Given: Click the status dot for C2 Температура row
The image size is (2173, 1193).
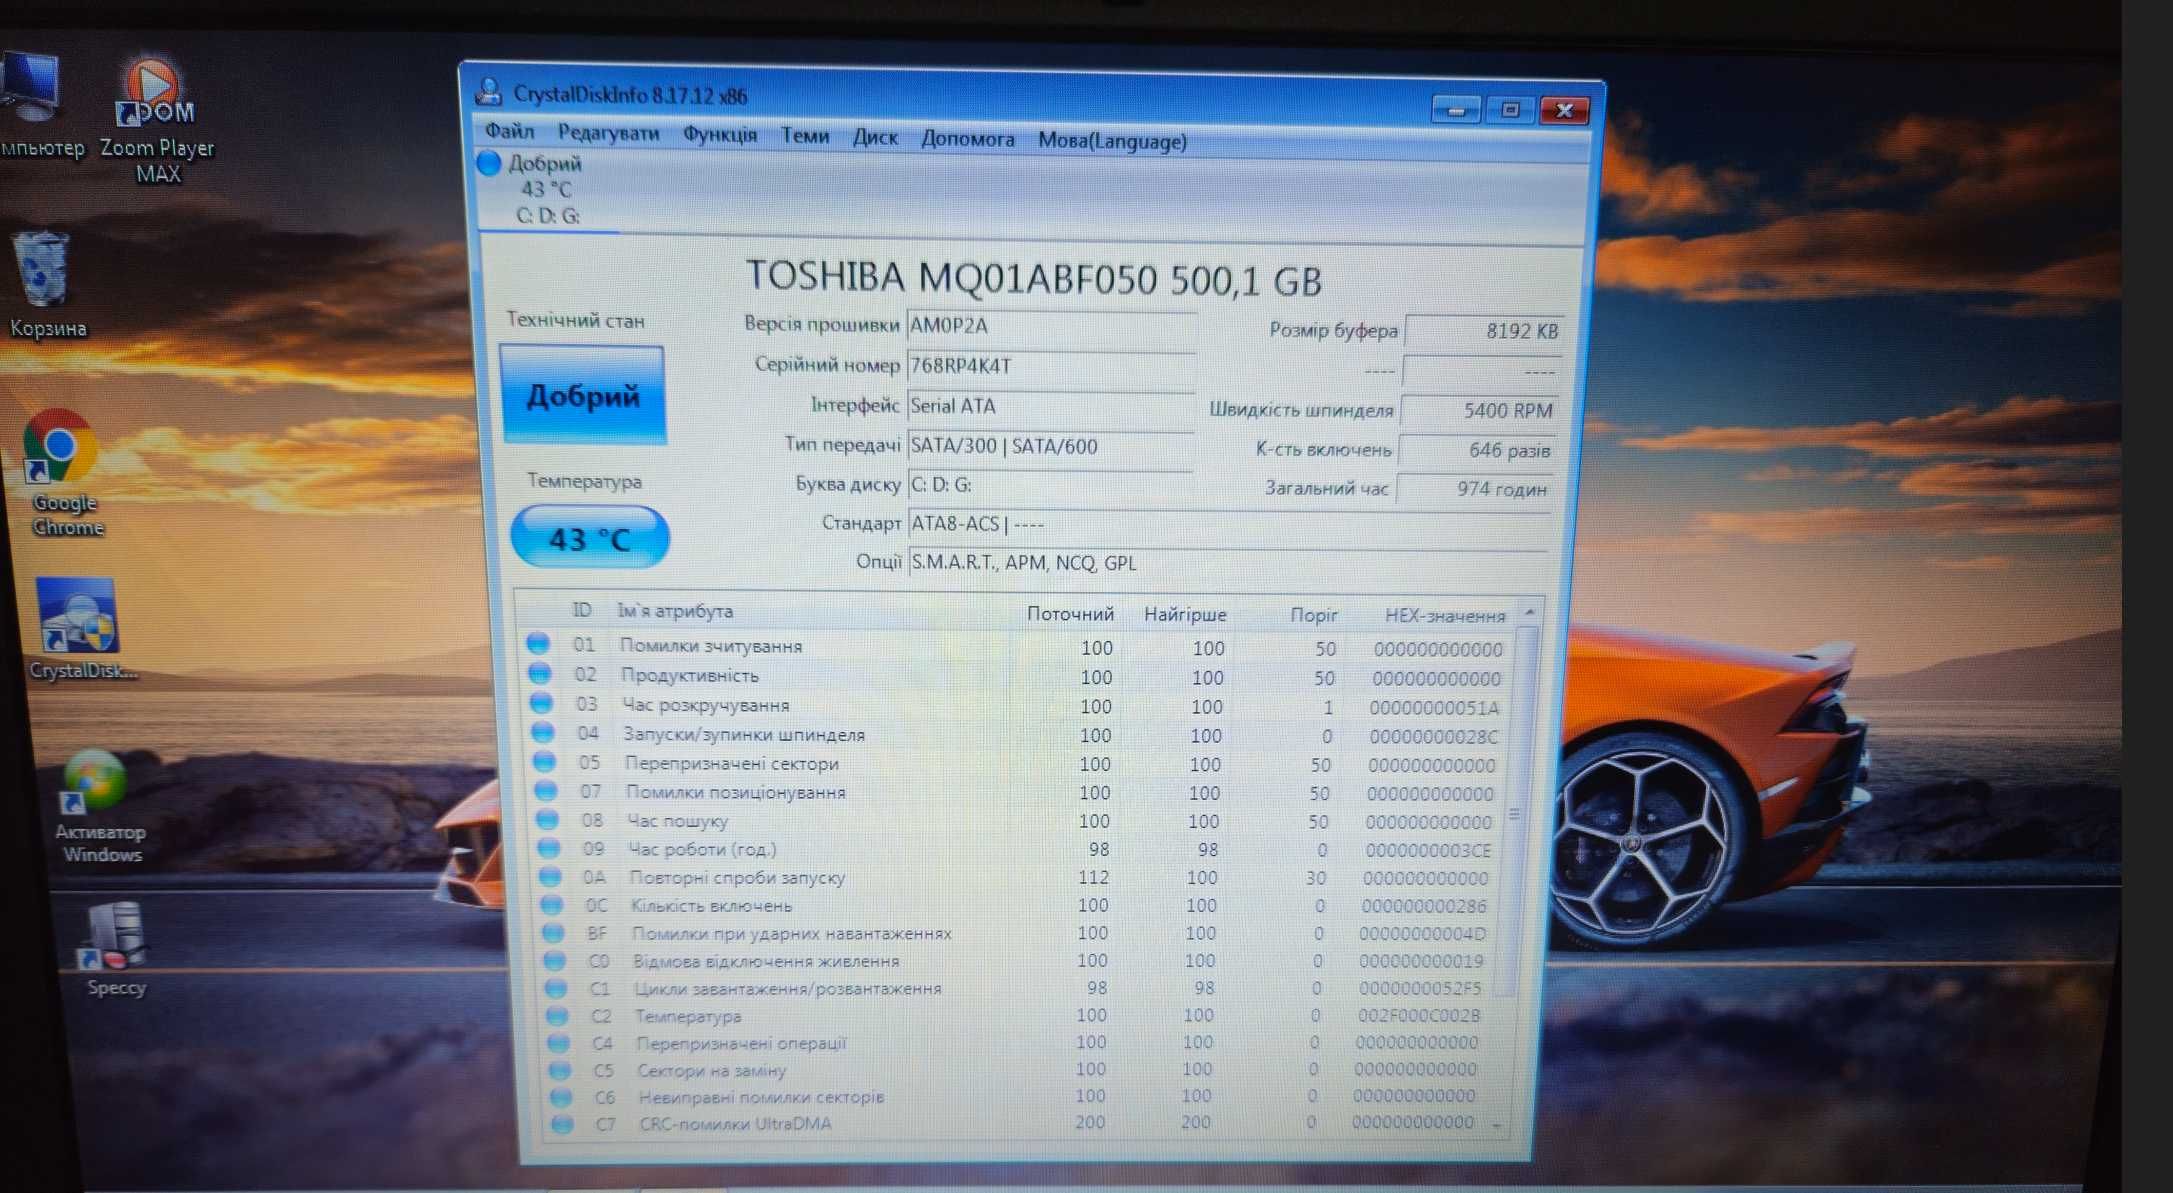Looking at the screenshot, I should [557, 1015].
